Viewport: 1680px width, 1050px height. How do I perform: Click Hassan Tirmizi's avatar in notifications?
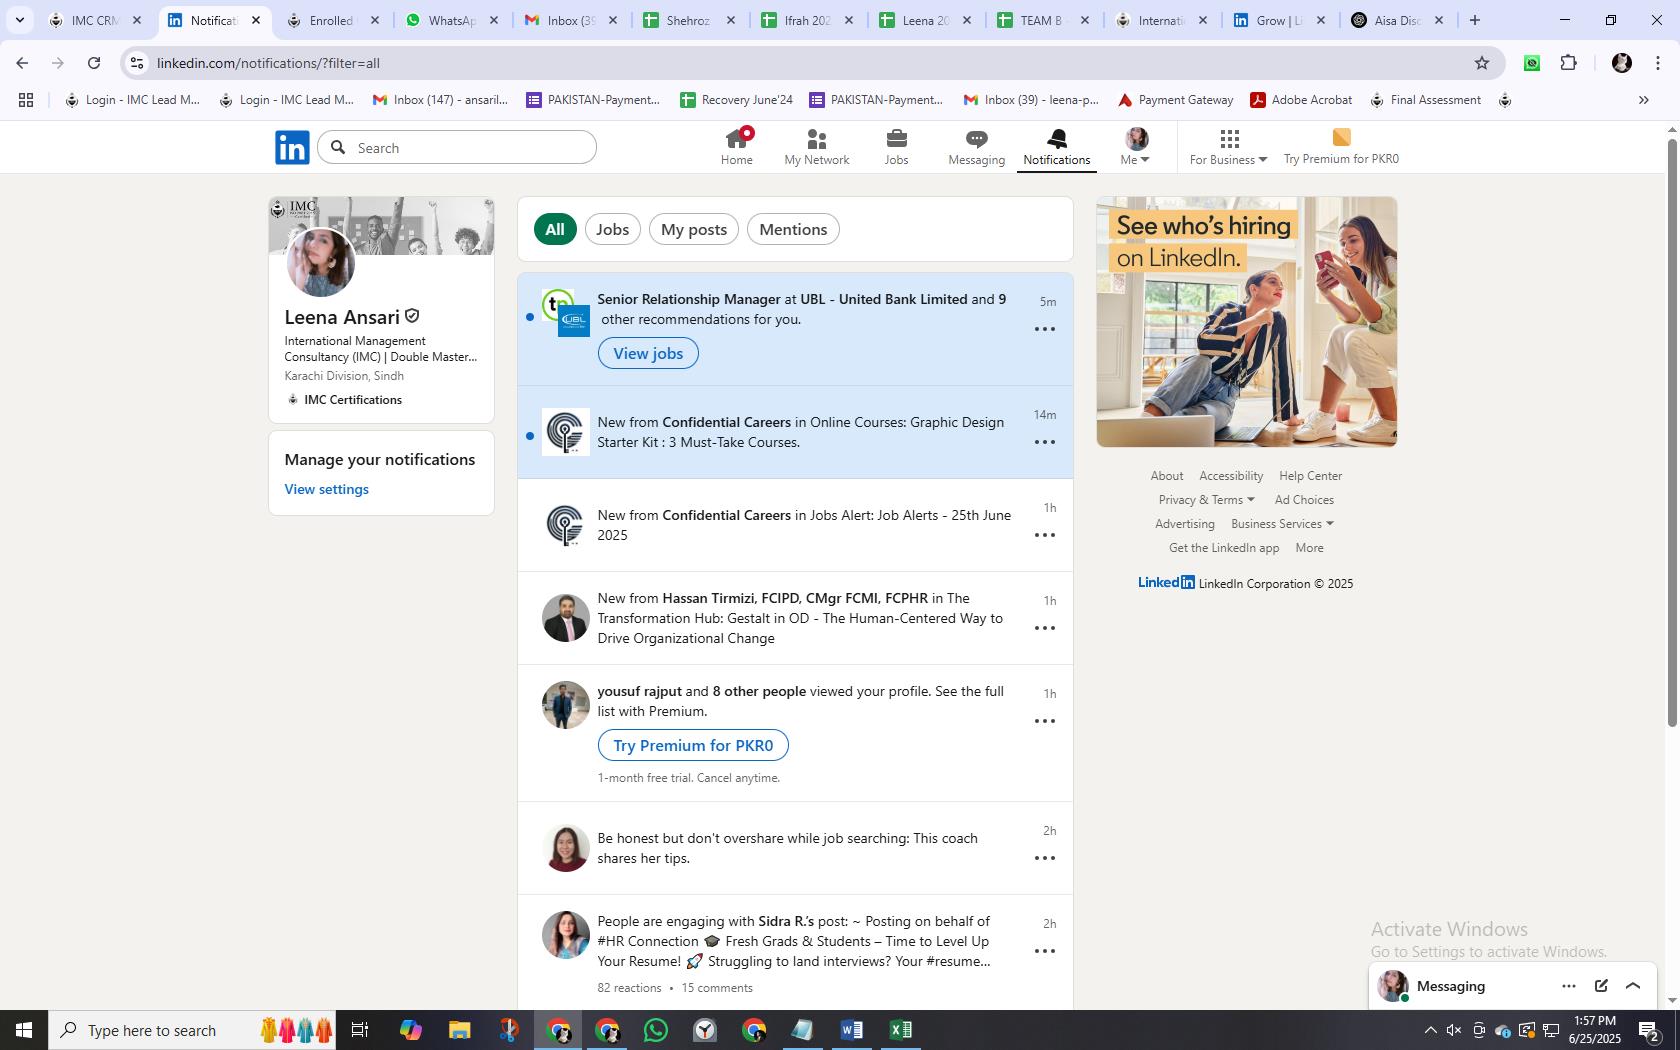(x=566, y=618)
